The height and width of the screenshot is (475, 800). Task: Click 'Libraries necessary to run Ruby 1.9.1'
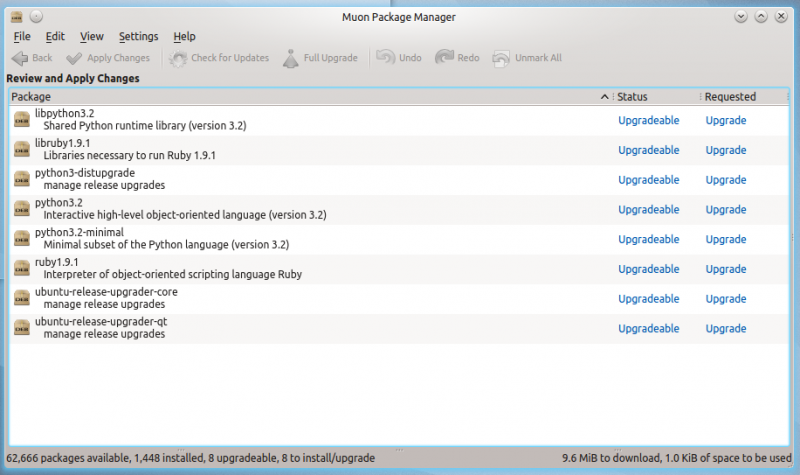pos(130,155)
